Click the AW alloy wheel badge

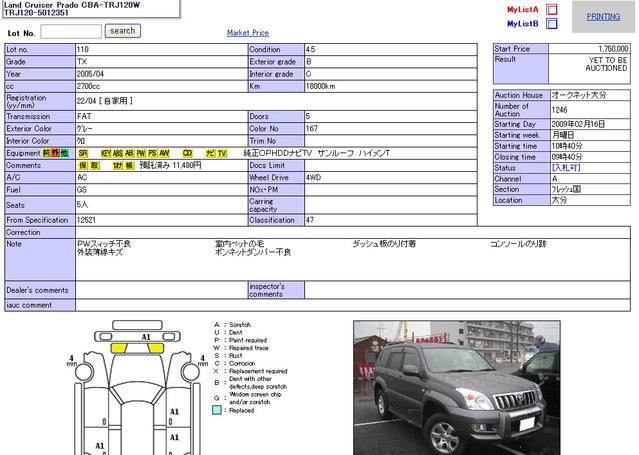click(164, 153)
